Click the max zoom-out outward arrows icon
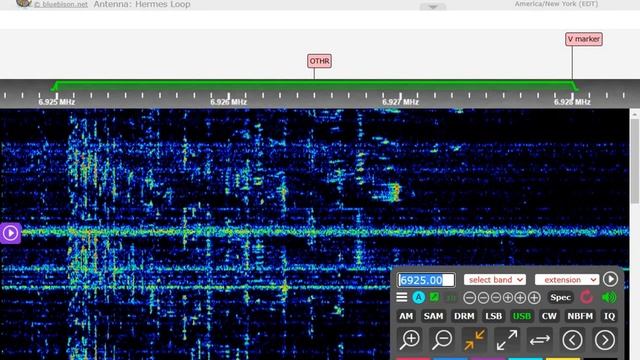640x360 pixels. (x=507, y=340)
